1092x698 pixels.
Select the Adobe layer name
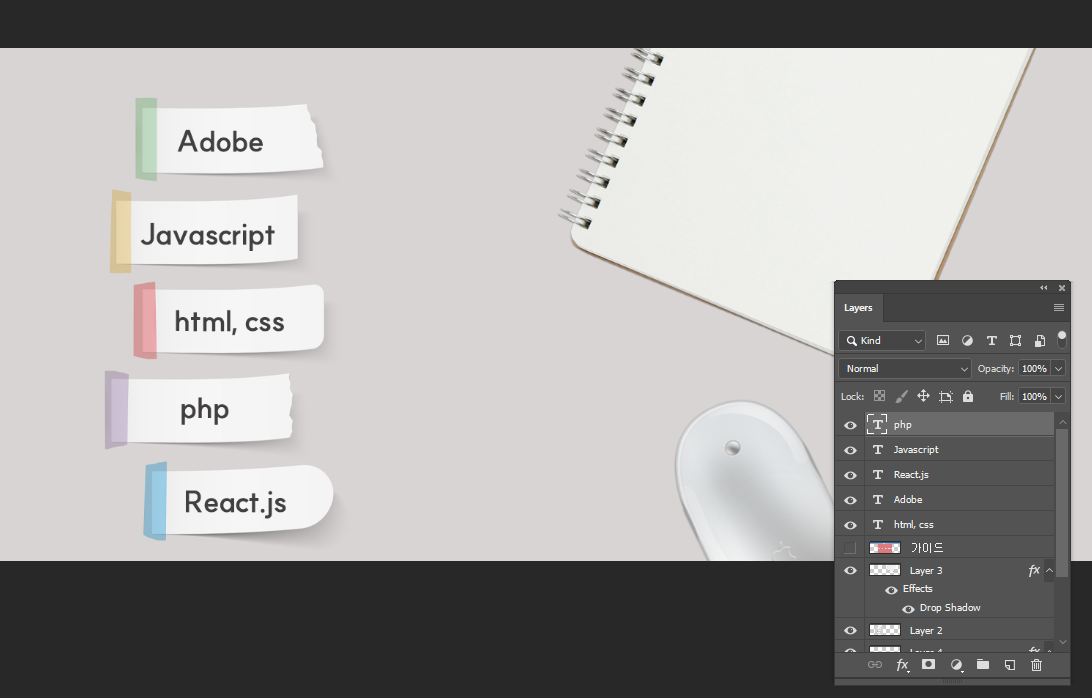coord(907,499)
